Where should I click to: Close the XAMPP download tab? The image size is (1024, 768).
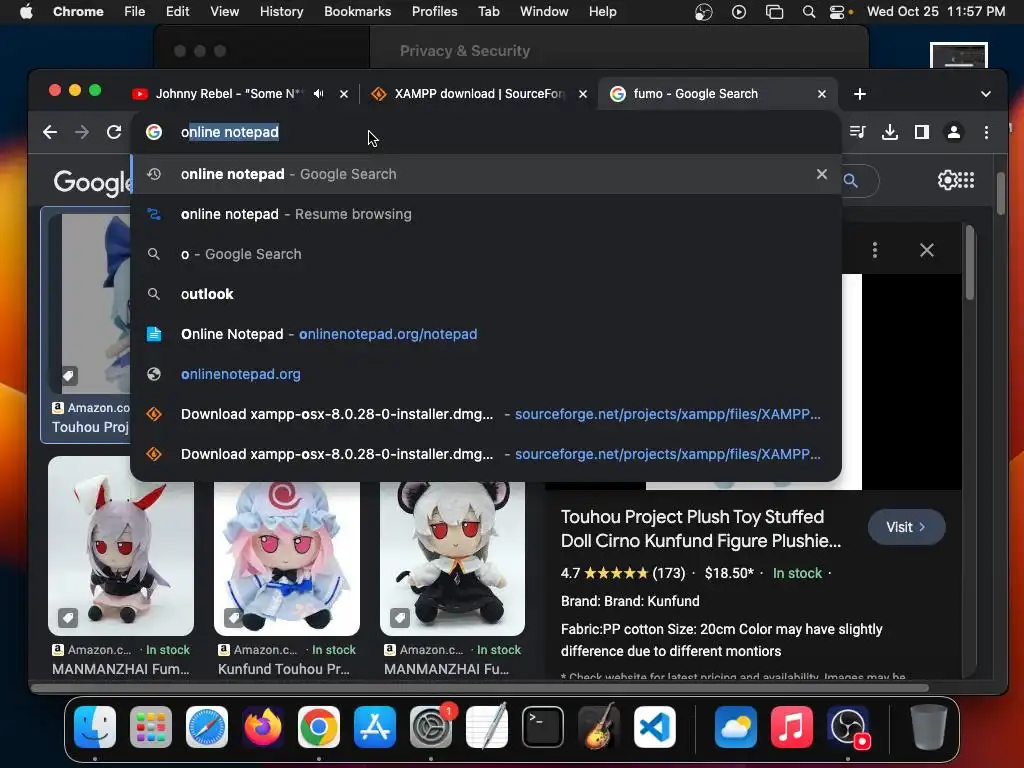pyautogui.click(x=583, y=94)
